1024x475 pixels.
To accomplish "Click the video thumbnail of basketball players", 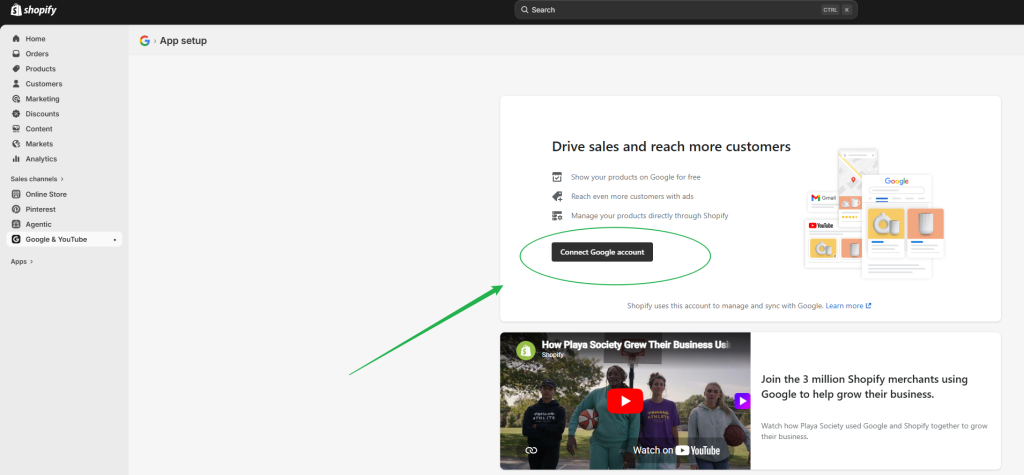I will pyautogui.click(x=625, y=401).
